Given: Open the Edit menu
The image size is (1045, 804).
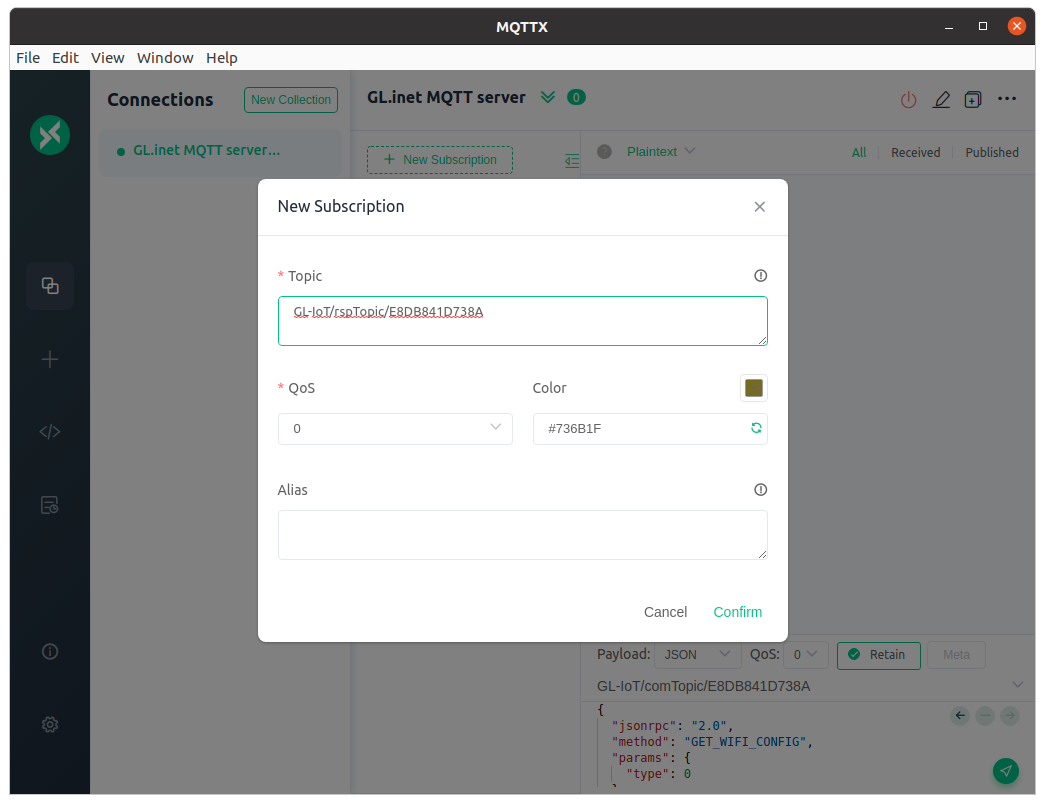Looking at the screenshot, I should coord(65,58).
